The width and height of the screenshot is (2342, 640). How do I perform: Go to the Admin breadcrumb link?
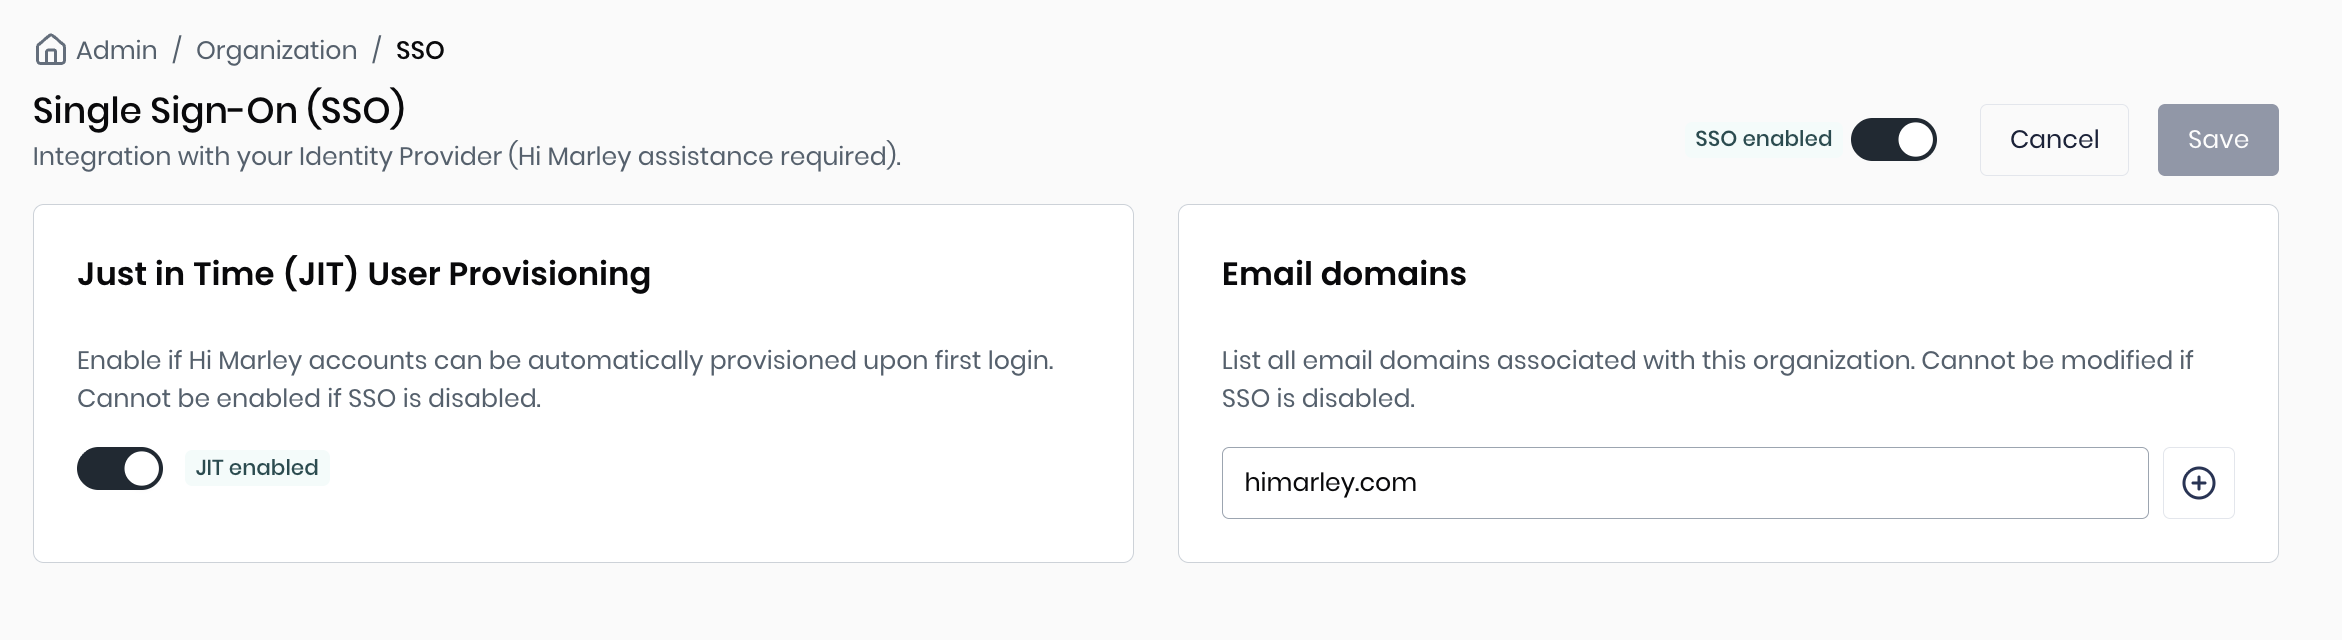(116, 50)
